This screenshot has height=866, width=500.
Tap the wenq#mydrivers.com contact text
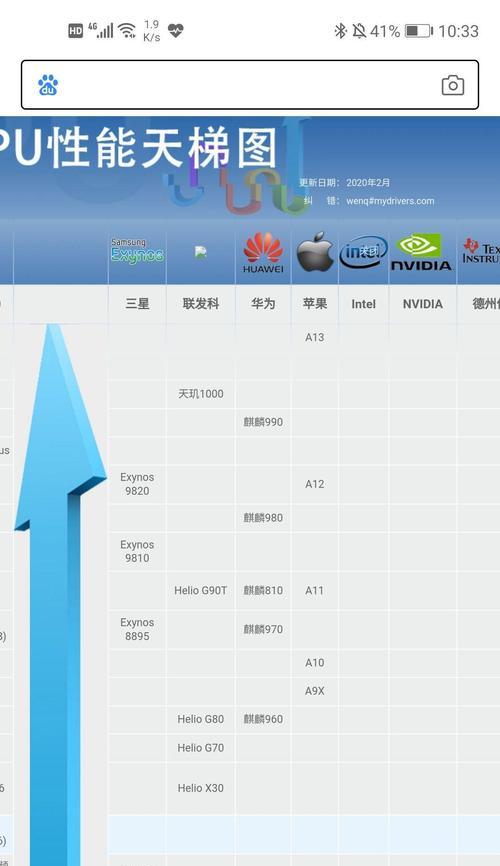point(390,201)
